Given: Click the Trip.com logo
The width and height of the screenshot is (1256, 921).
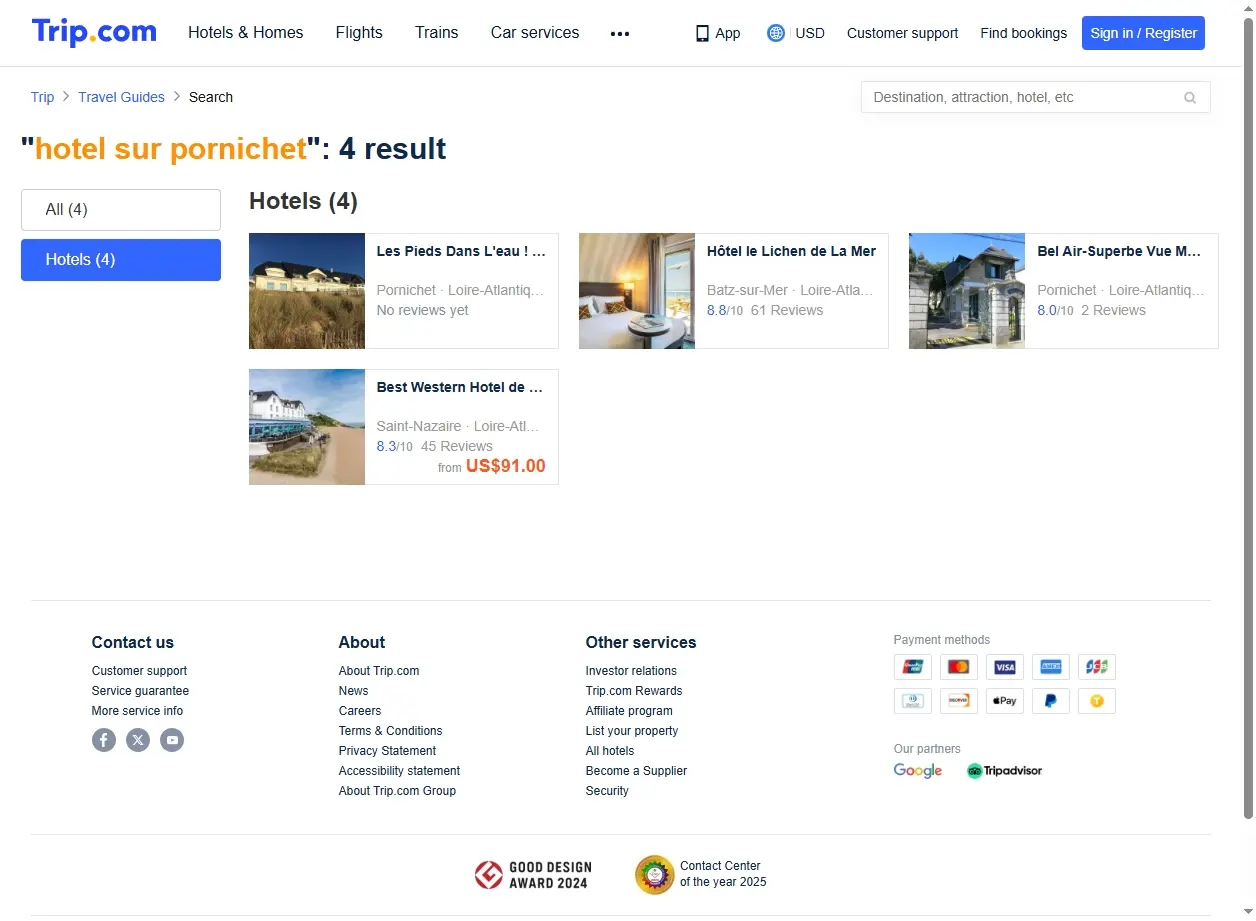Looking at the screenshot, I should point(94,32).
